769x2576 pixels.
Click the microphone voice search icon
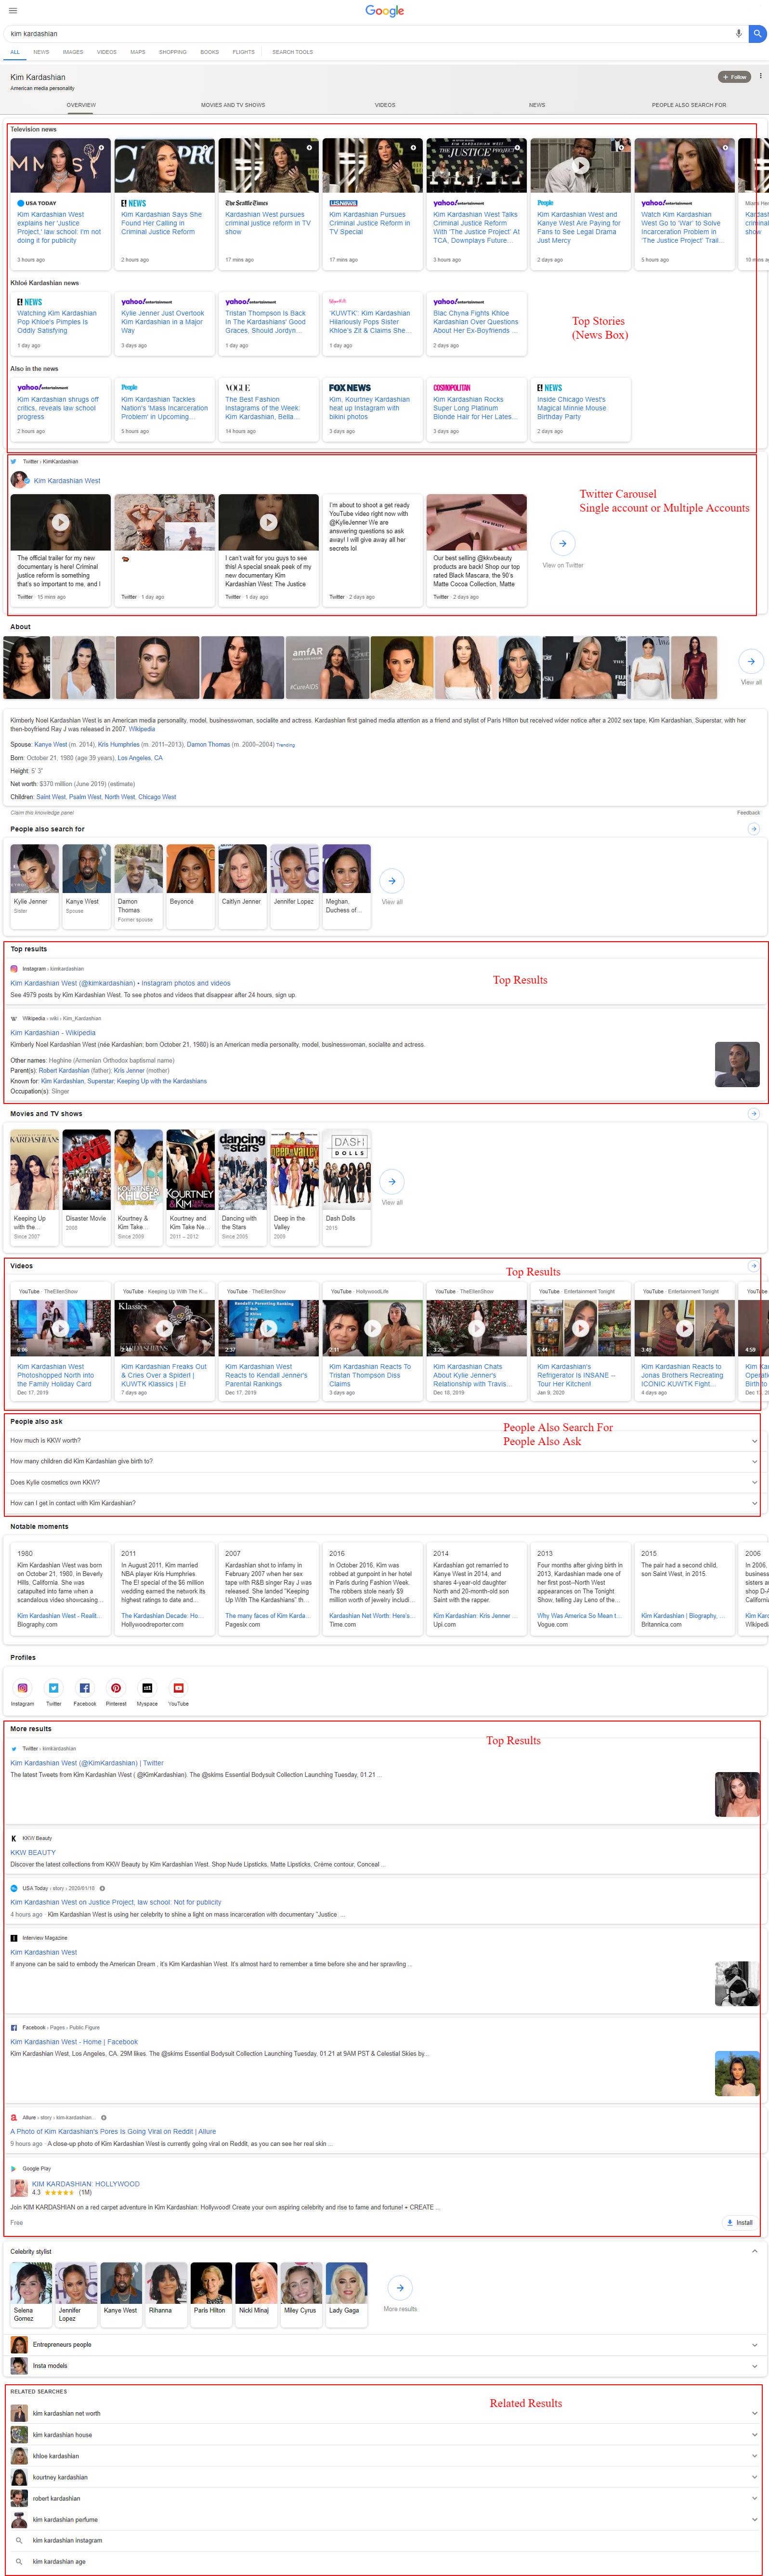point(738,33)
